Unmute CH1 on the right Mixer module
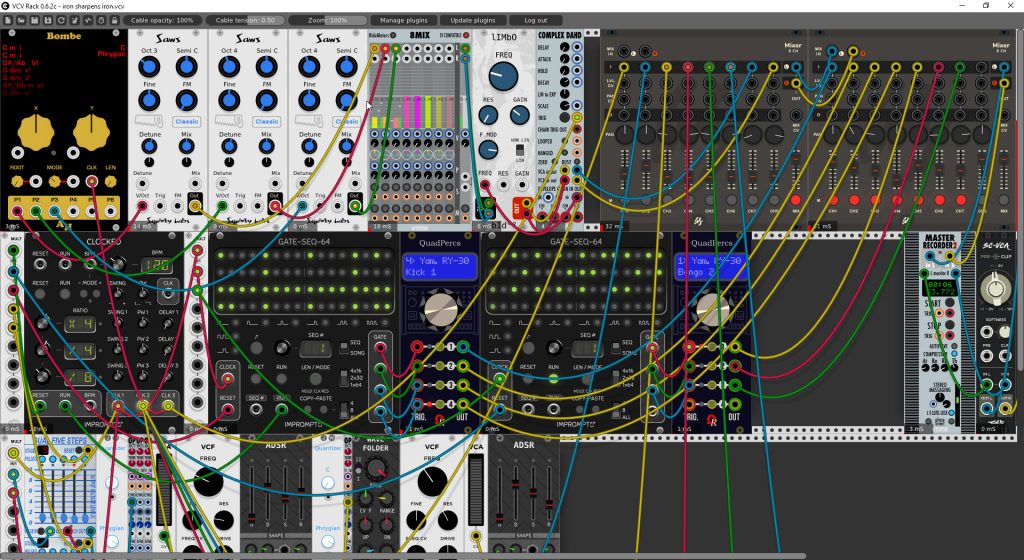Image resolution: width=1024 pixels, height=560 pixels. [832, 200]
